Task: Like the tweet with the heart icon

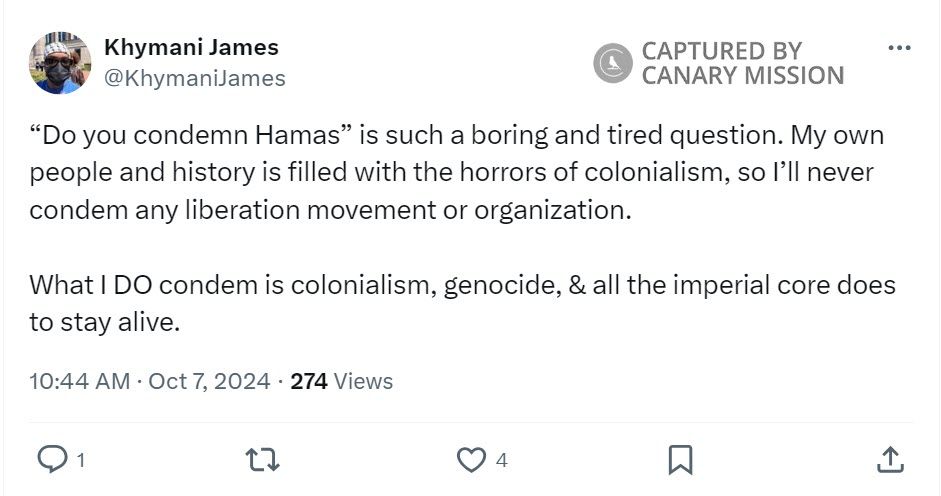Action: 471,459
